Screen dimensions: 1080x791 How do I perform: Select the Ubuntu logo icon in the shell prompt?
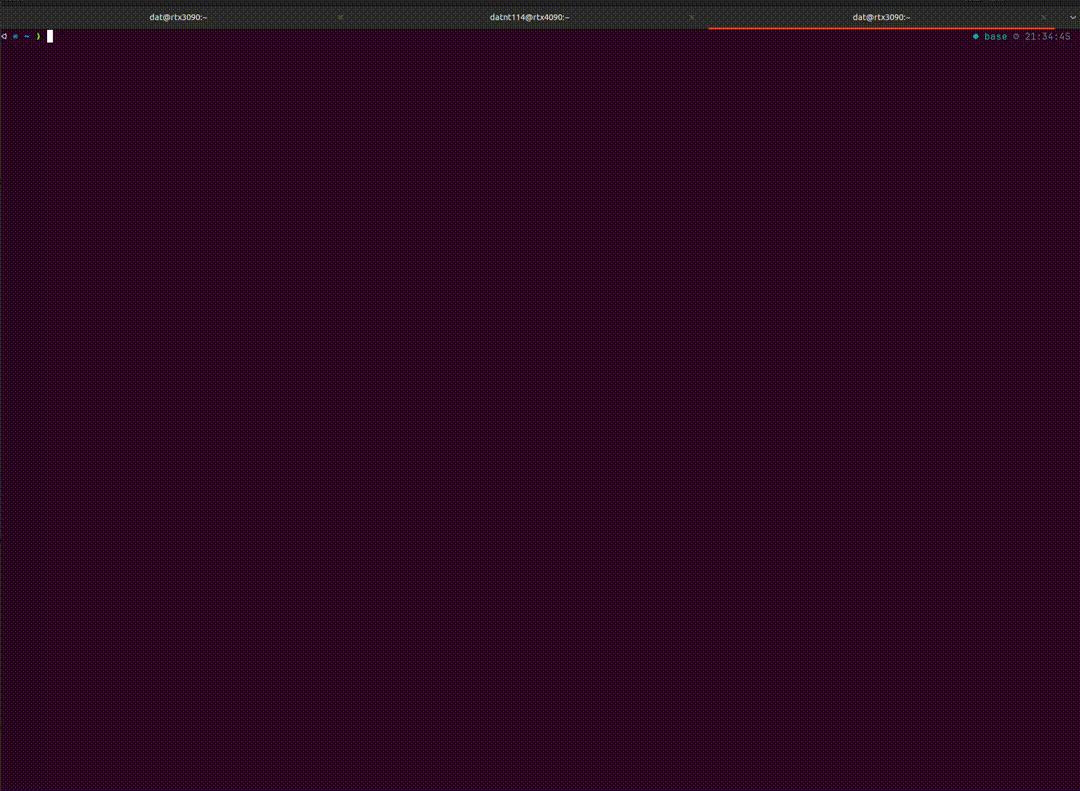4,36
